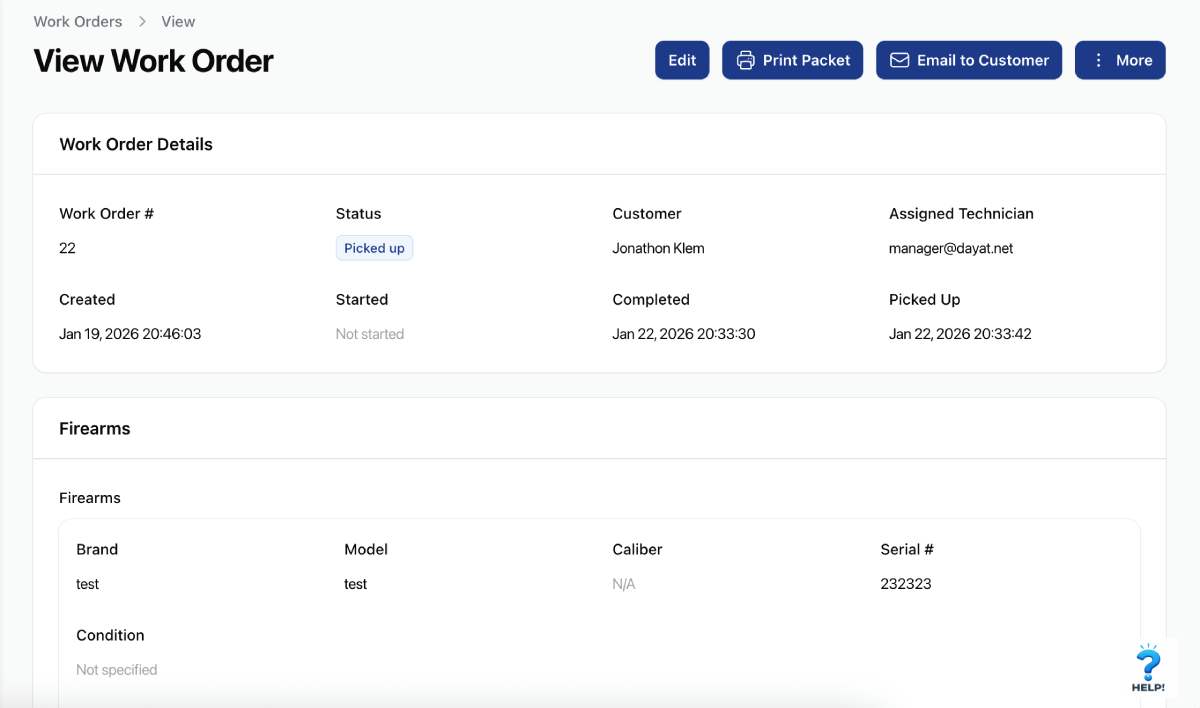Click the envelope icon on Email to Customer

pos(901,60)
